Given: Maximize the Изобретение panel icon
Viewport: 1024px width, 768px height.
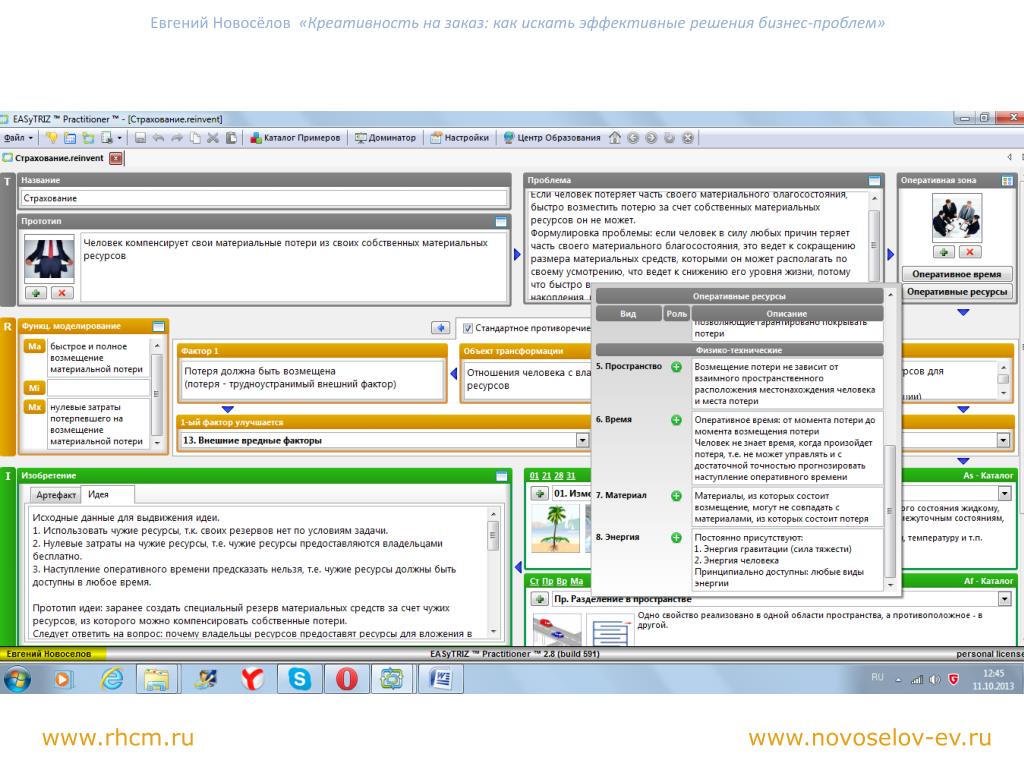Looking at the screenshot, I should pos(501,476).
